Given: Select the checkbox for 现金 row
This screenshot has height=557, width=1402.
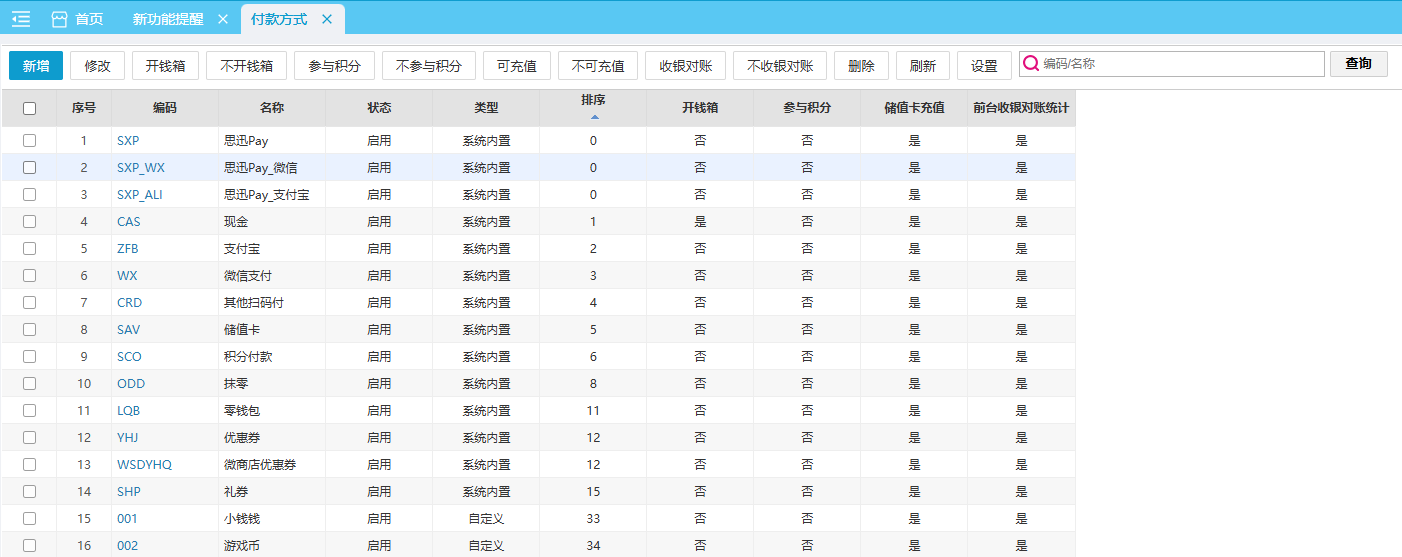Looking at the screenshot, I should pos(29,222).
